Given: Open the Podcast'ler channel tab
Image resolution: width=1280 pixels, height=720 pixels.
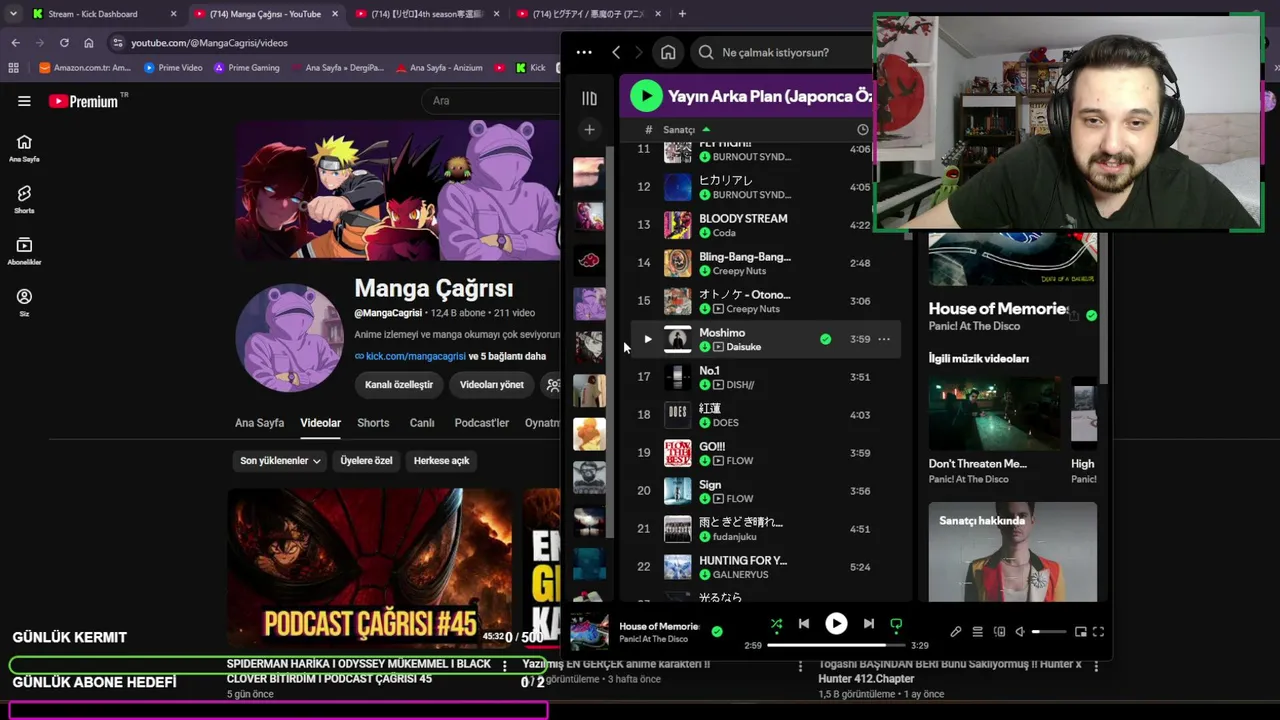Looking at the screenshot, I should 482,423.
